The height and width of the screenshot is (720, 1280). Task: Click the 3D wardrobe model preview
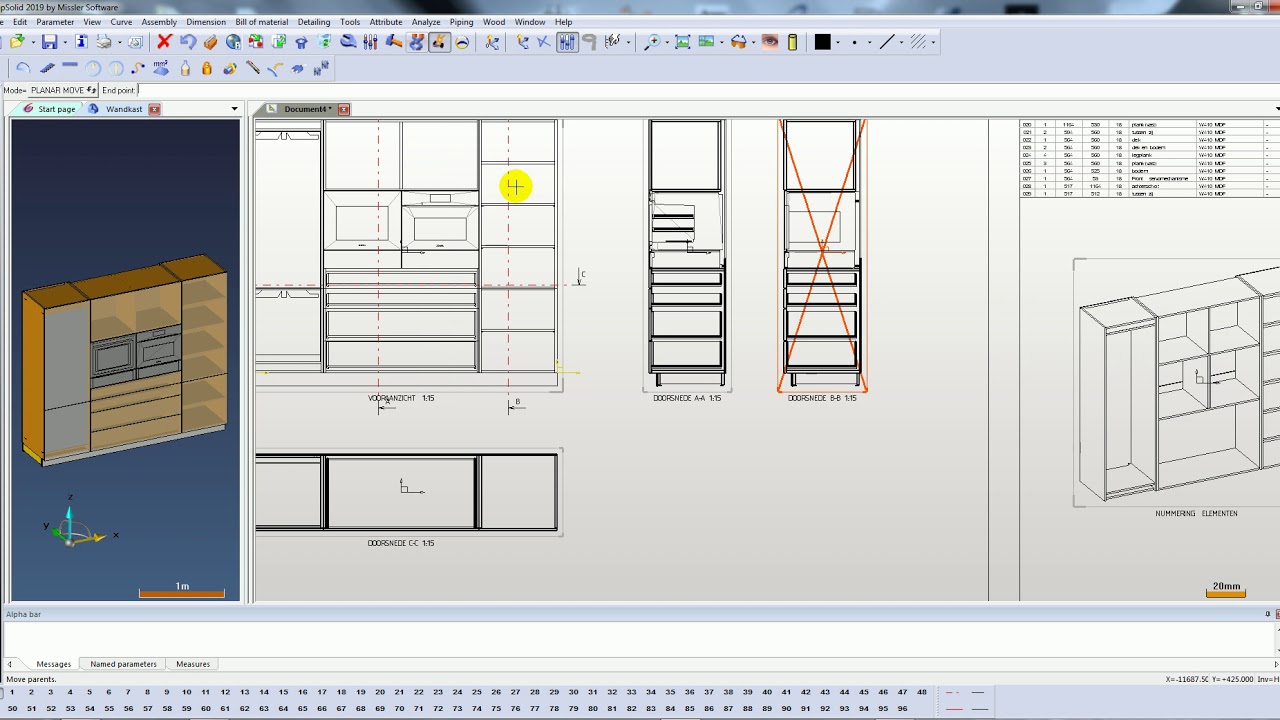[126, 360]
